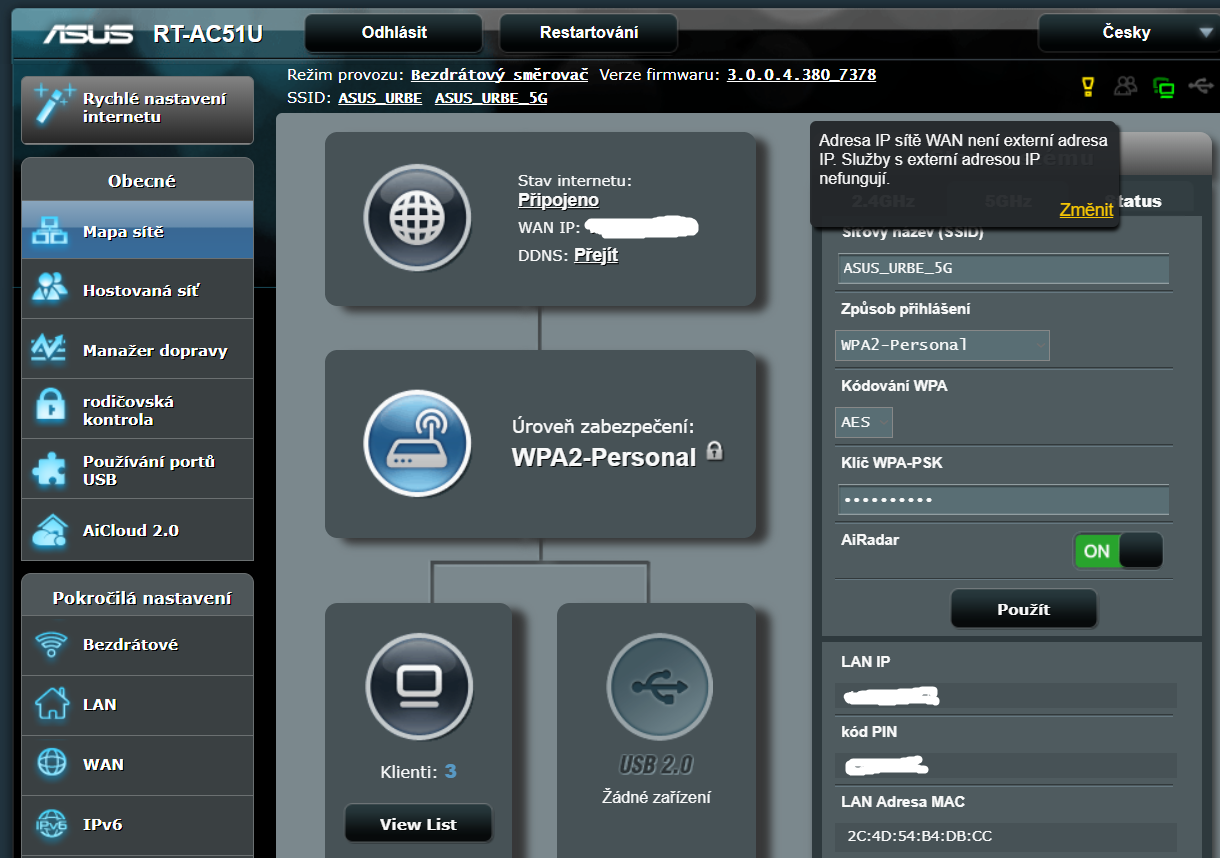
Task: Open LAN advanced settings item
Action: pos(138,704)
